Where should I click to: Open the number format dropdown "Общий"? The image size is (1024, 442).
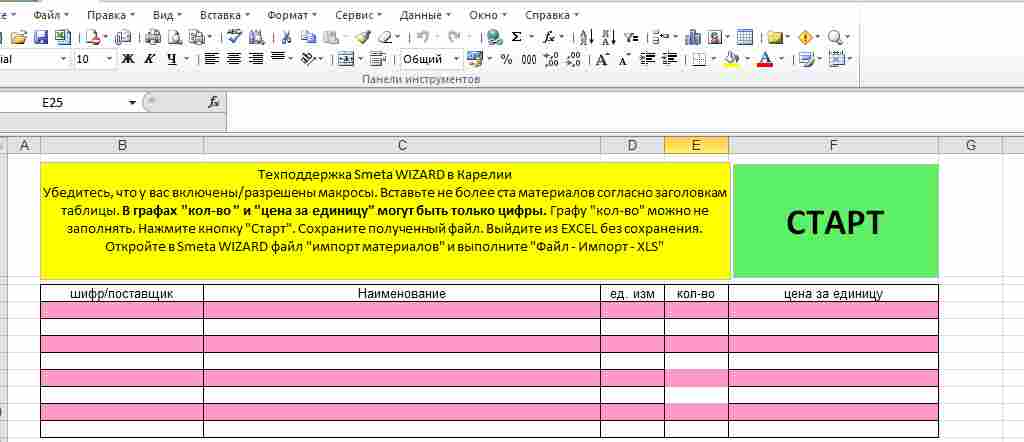(x=456, y=59)
